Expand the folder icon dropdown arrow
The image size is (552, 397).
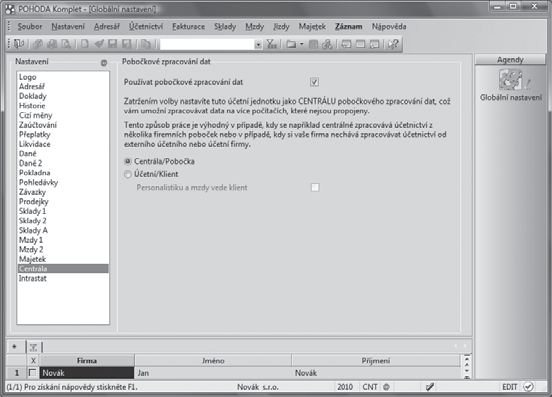tap(302, 44)
